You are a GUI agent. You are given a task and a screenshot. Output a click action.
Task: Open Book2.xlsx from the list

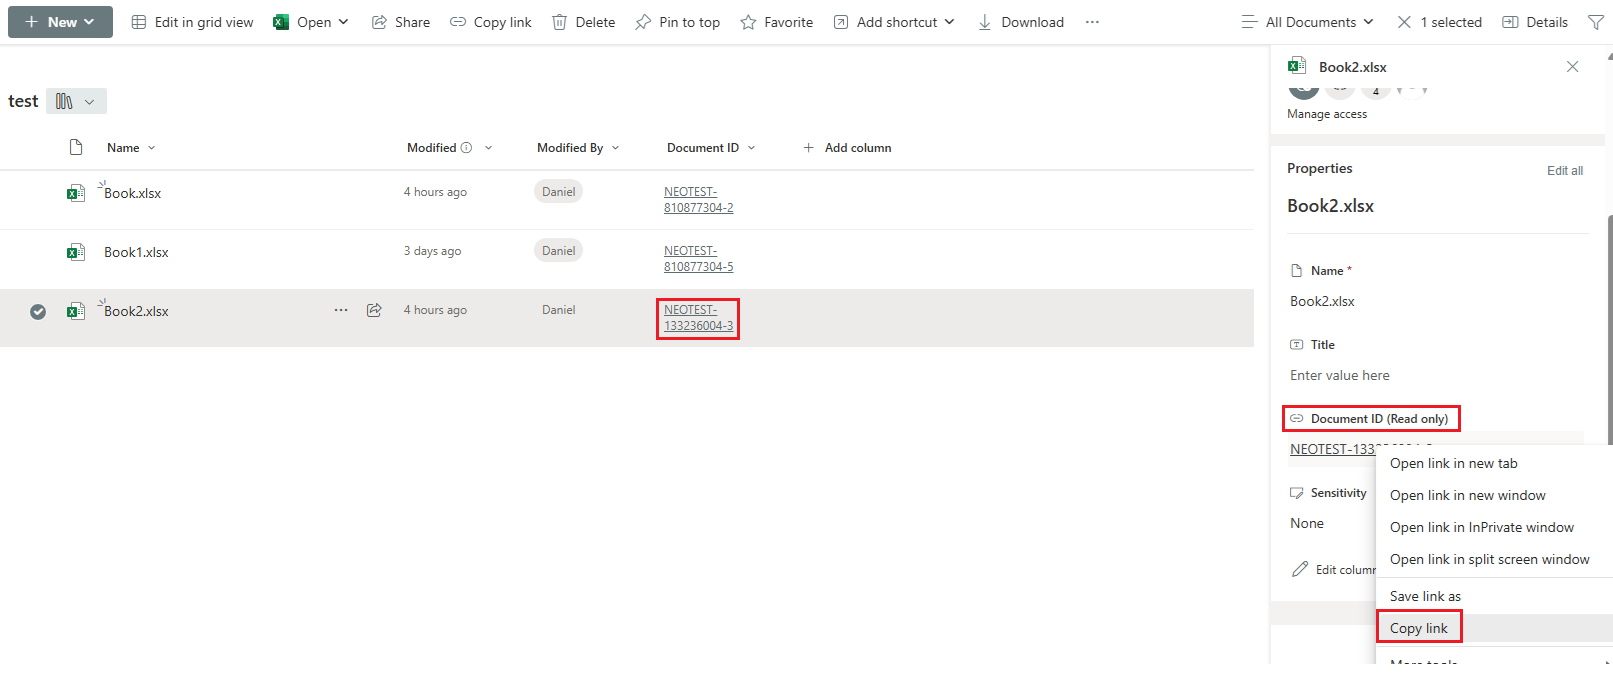(x=136, y=311)
